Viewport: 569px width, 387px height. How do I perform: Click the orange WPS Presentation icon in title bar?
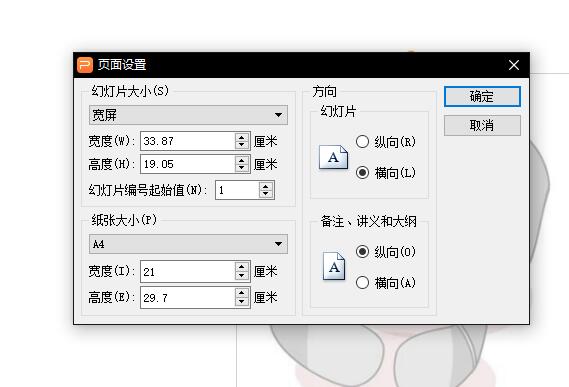pyautogui.click(x=85, y=65)
